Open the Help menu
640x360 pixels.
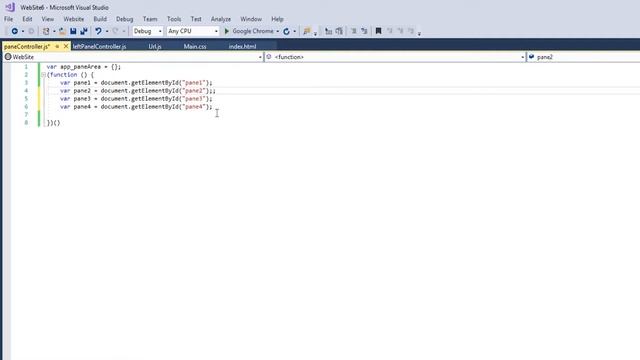(277, 19)
